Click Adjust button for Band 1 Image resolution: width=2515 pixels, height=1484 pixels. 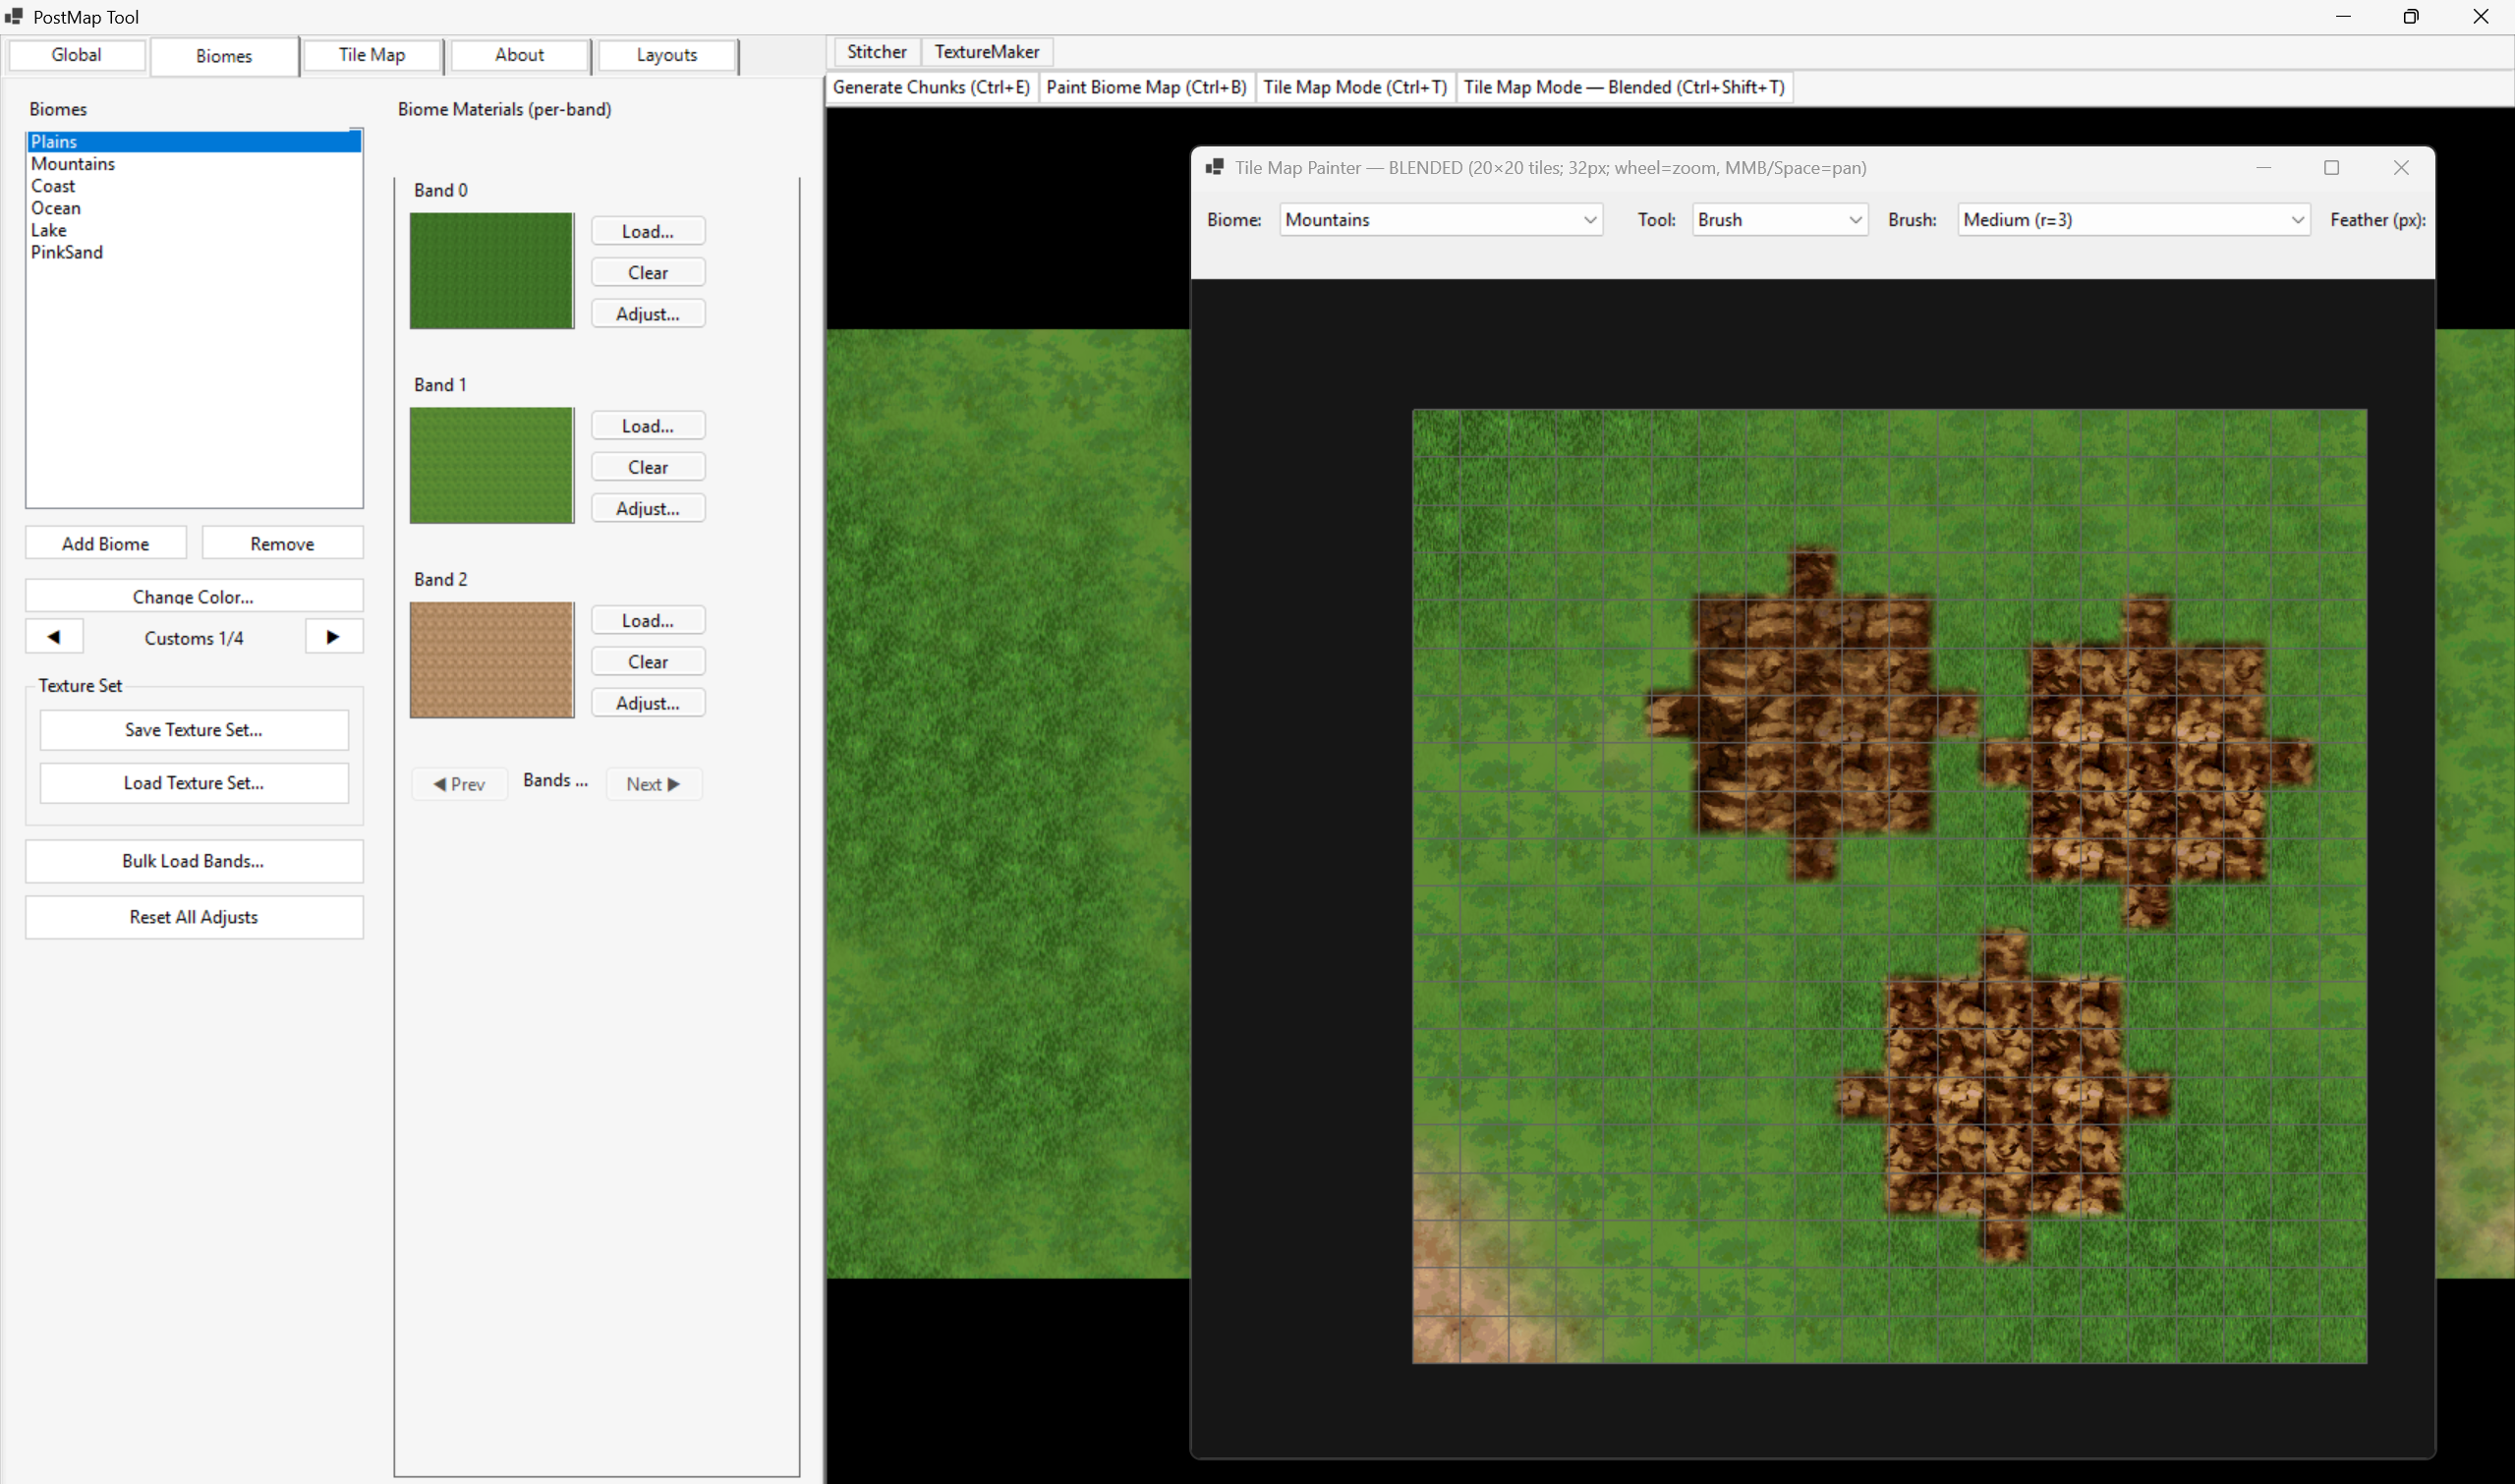tap(648, 508)
